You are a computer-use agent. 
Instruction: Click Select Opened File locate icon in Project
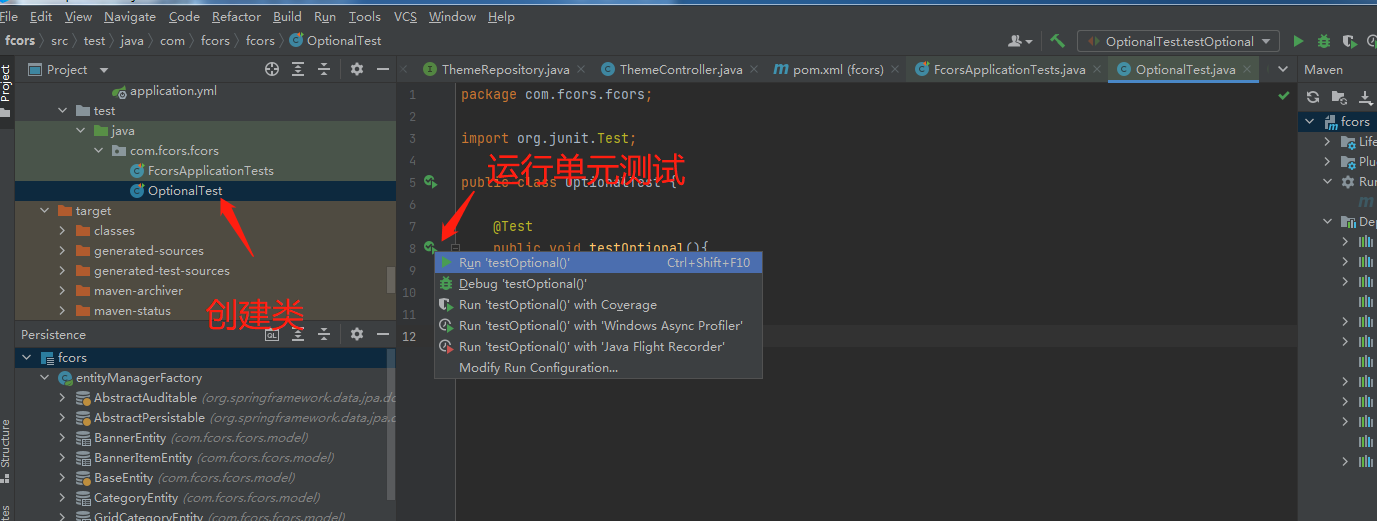point(272,69)
